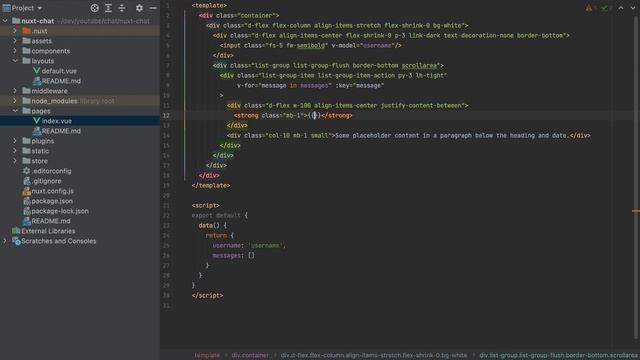
Task: Collapse the nuxt-chat root folder
Action: tap(5, 21)
